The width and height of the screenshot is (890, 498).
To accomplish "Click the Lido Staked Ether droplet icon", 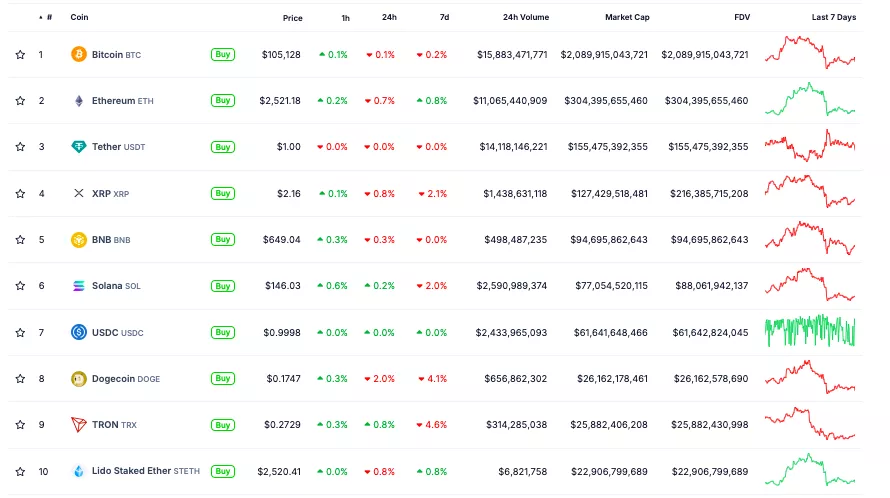I will tap(78, 471).
